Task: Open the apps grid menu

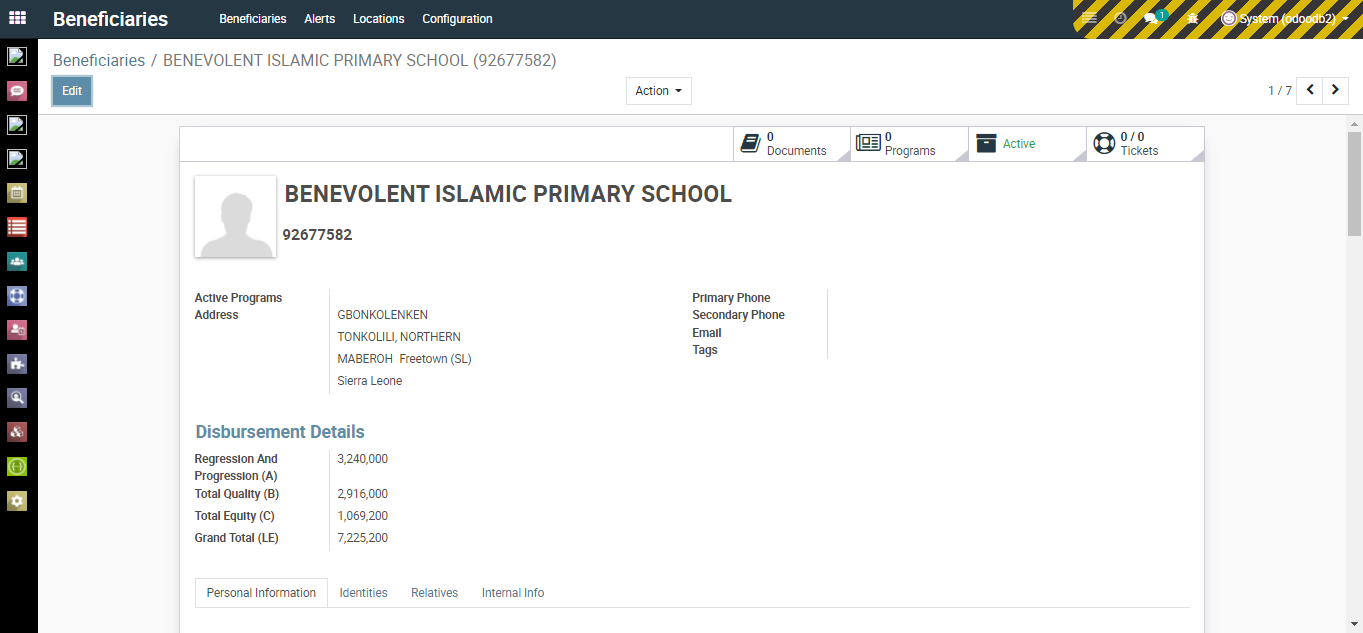Action: (18, 18)
